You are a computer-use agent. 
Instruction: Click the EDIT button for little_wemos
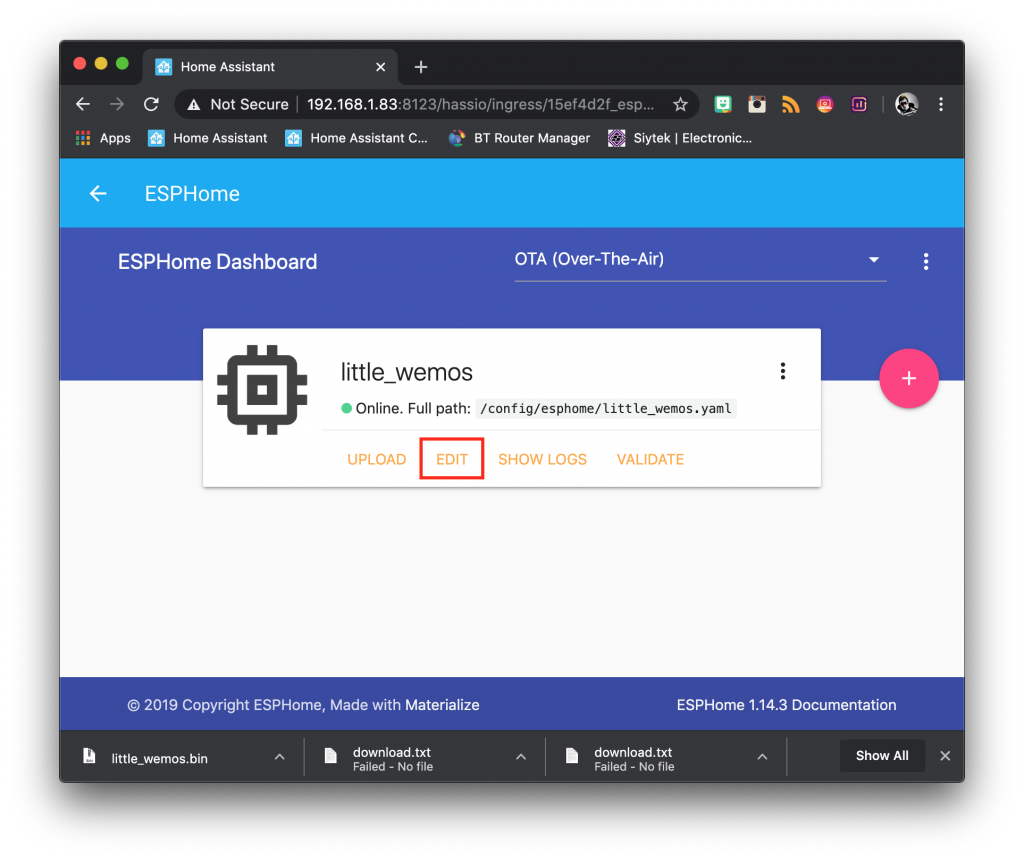pyautogui.click(x=452, y=459)
